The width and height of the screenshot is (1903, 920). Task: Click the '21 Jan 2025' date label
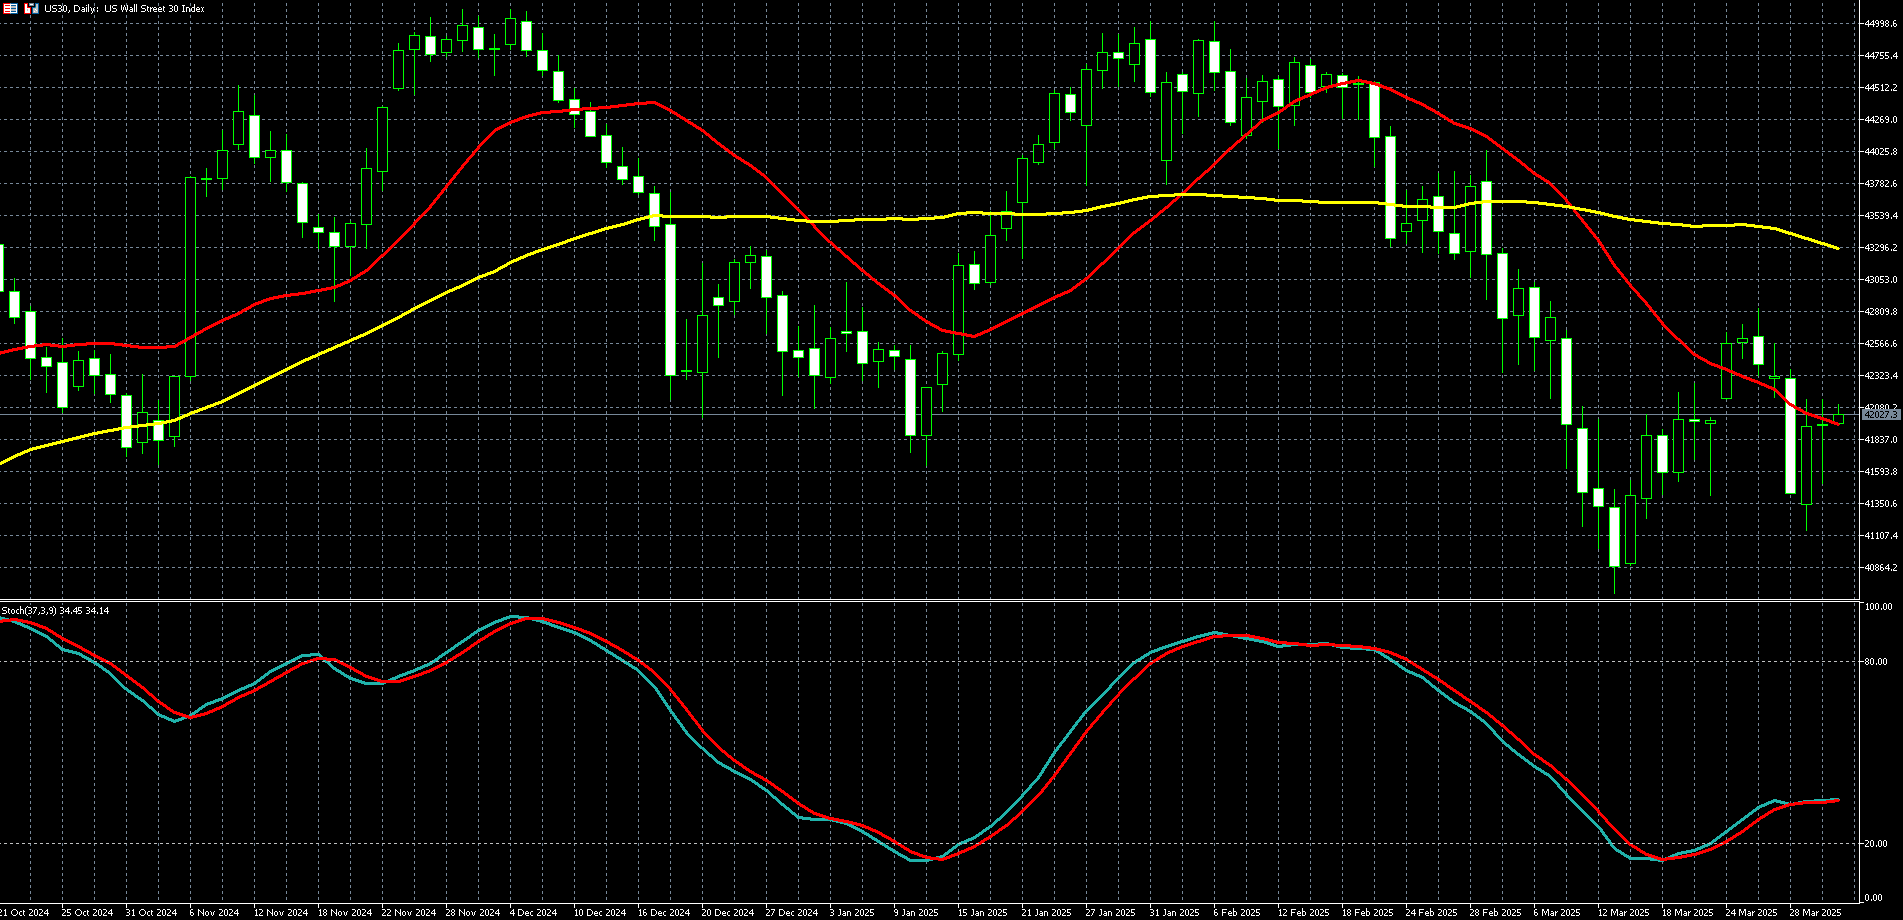coord(1047,913)
